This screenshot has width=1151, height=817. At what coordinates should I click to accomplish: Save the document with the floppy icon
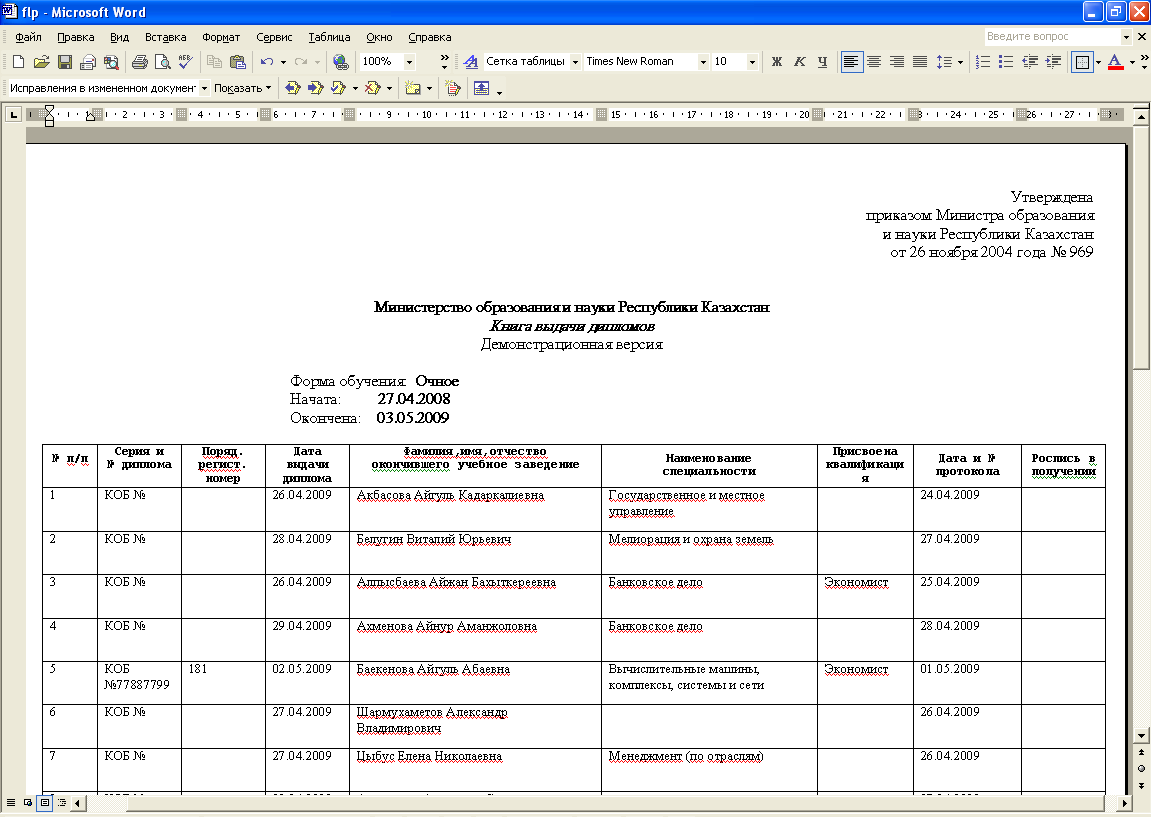[65, 62]
